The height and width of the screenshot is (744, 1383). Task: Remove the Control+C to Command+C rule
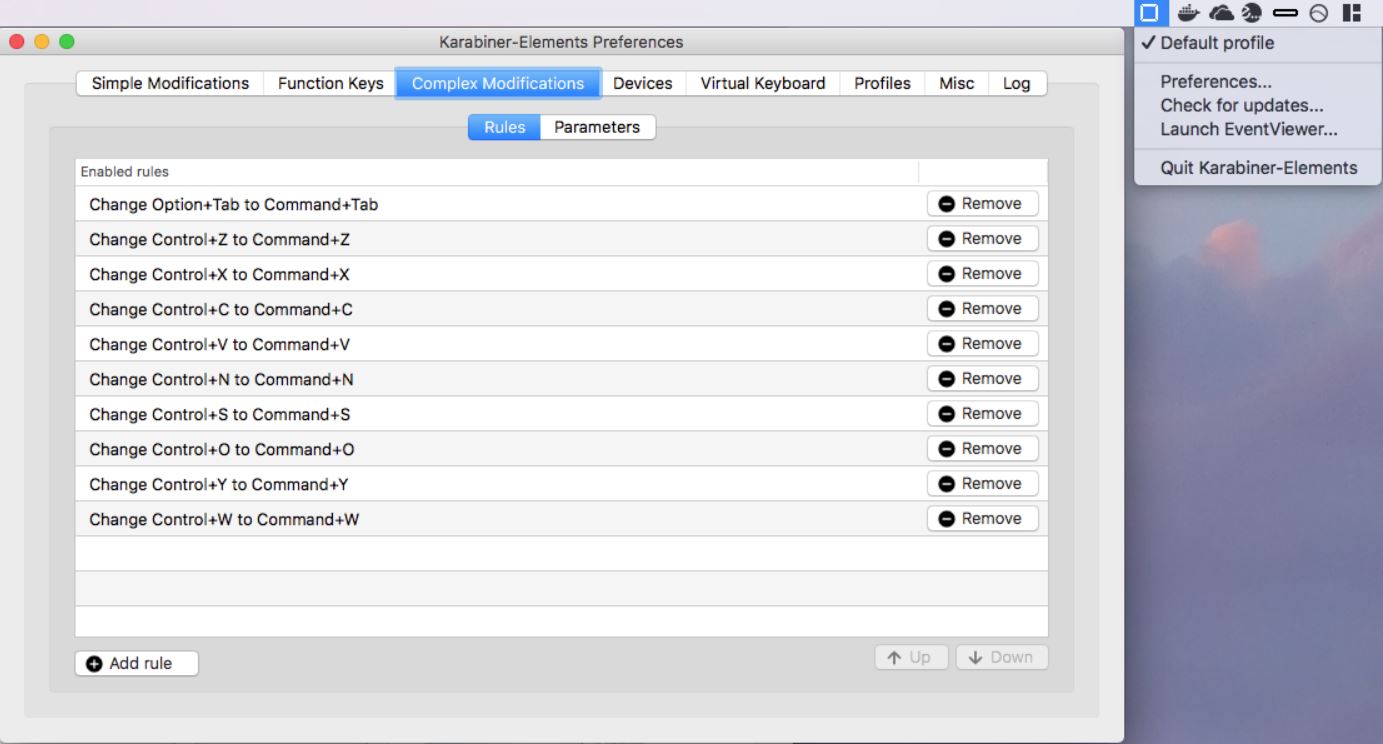(982, 309)
